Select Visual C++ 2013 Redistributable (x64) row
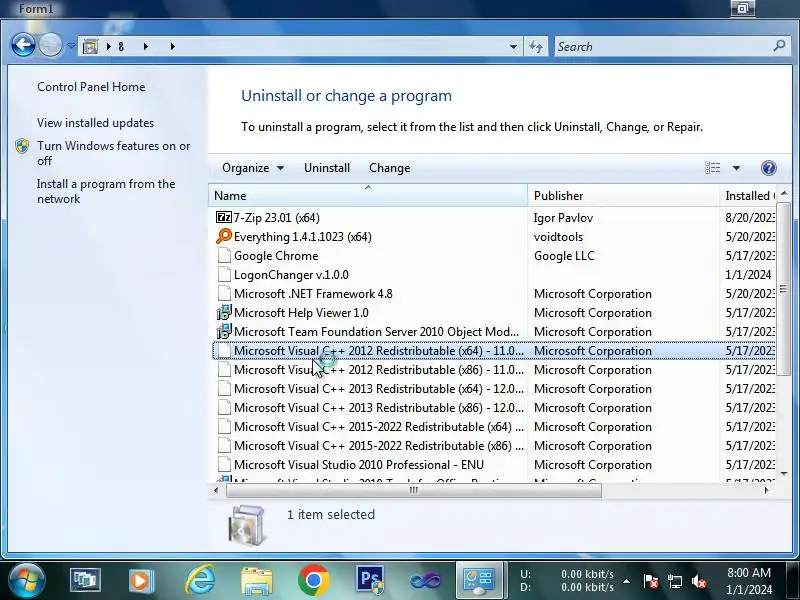 coord(494,389)
